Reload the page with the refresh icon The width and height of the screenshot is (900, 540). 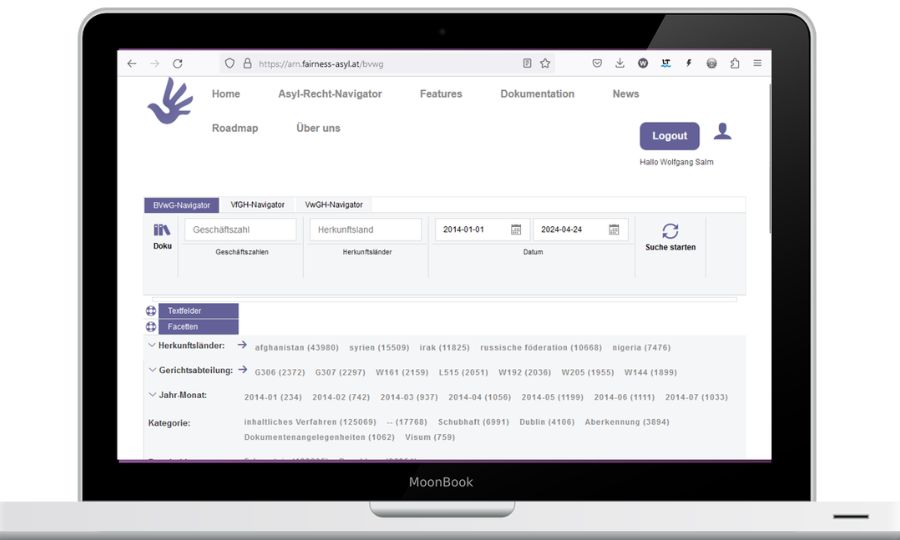[x=177, y=64]
